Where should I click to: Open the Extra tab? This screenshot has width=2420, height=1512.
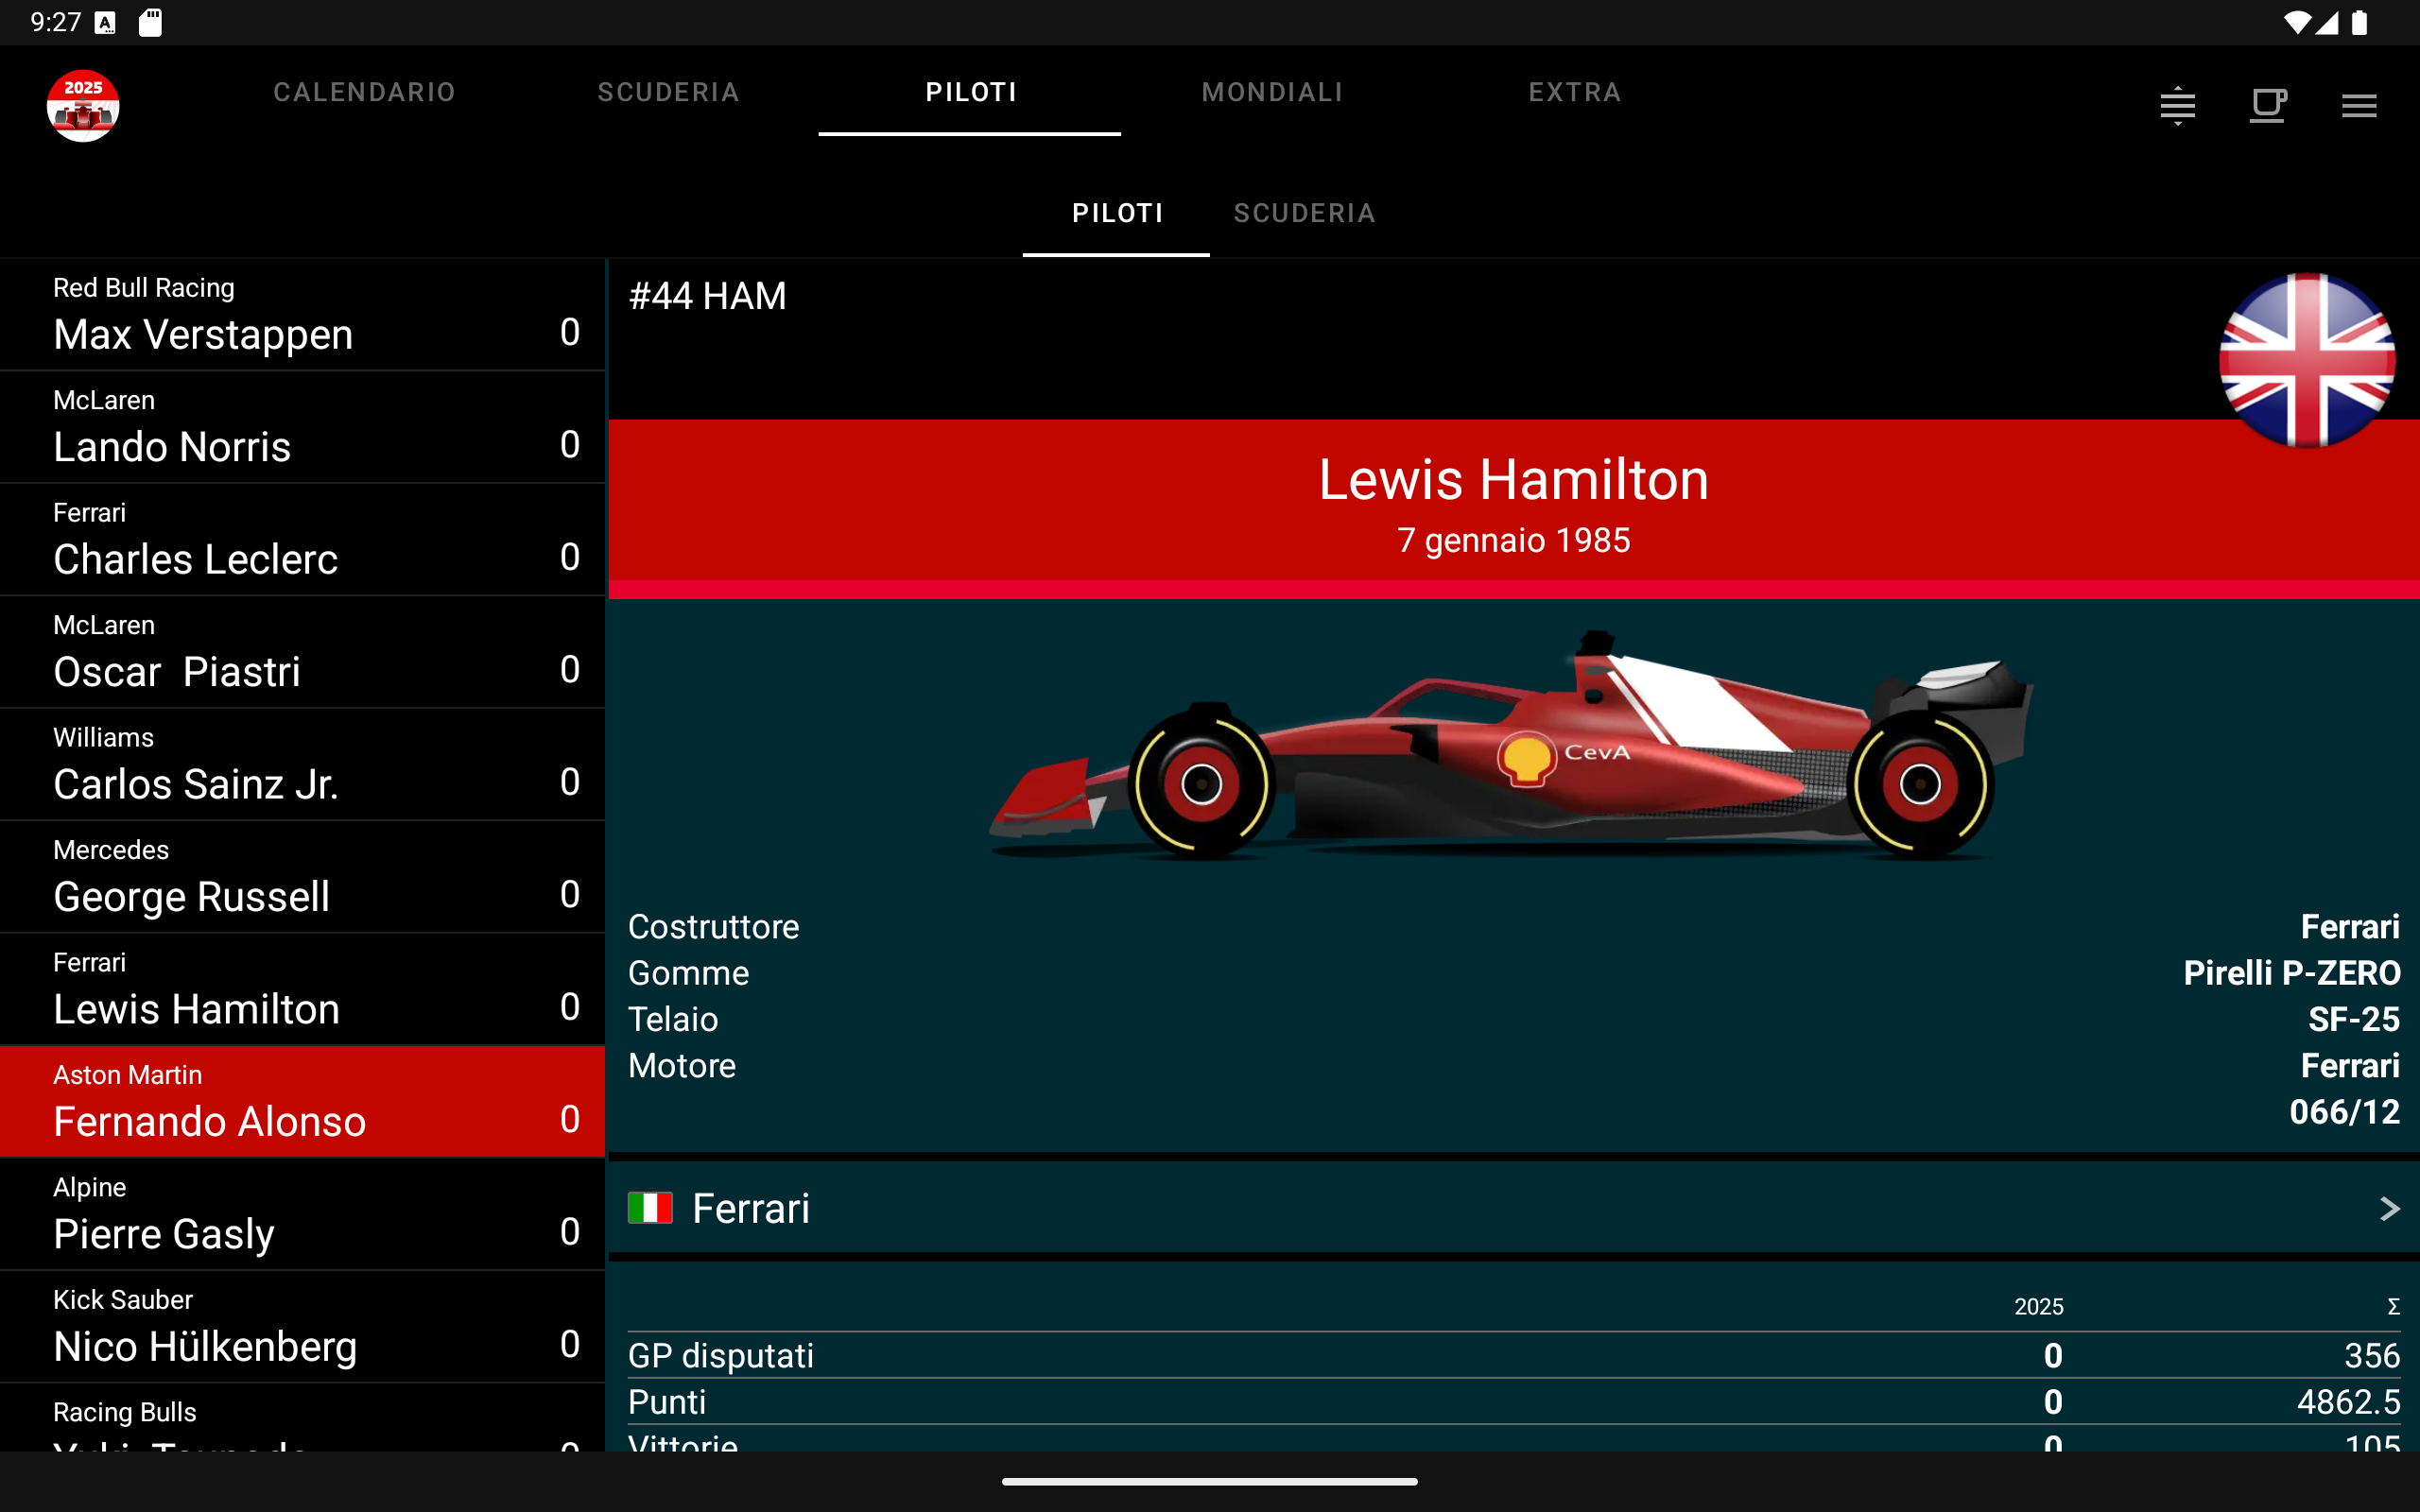point(1574,92)
